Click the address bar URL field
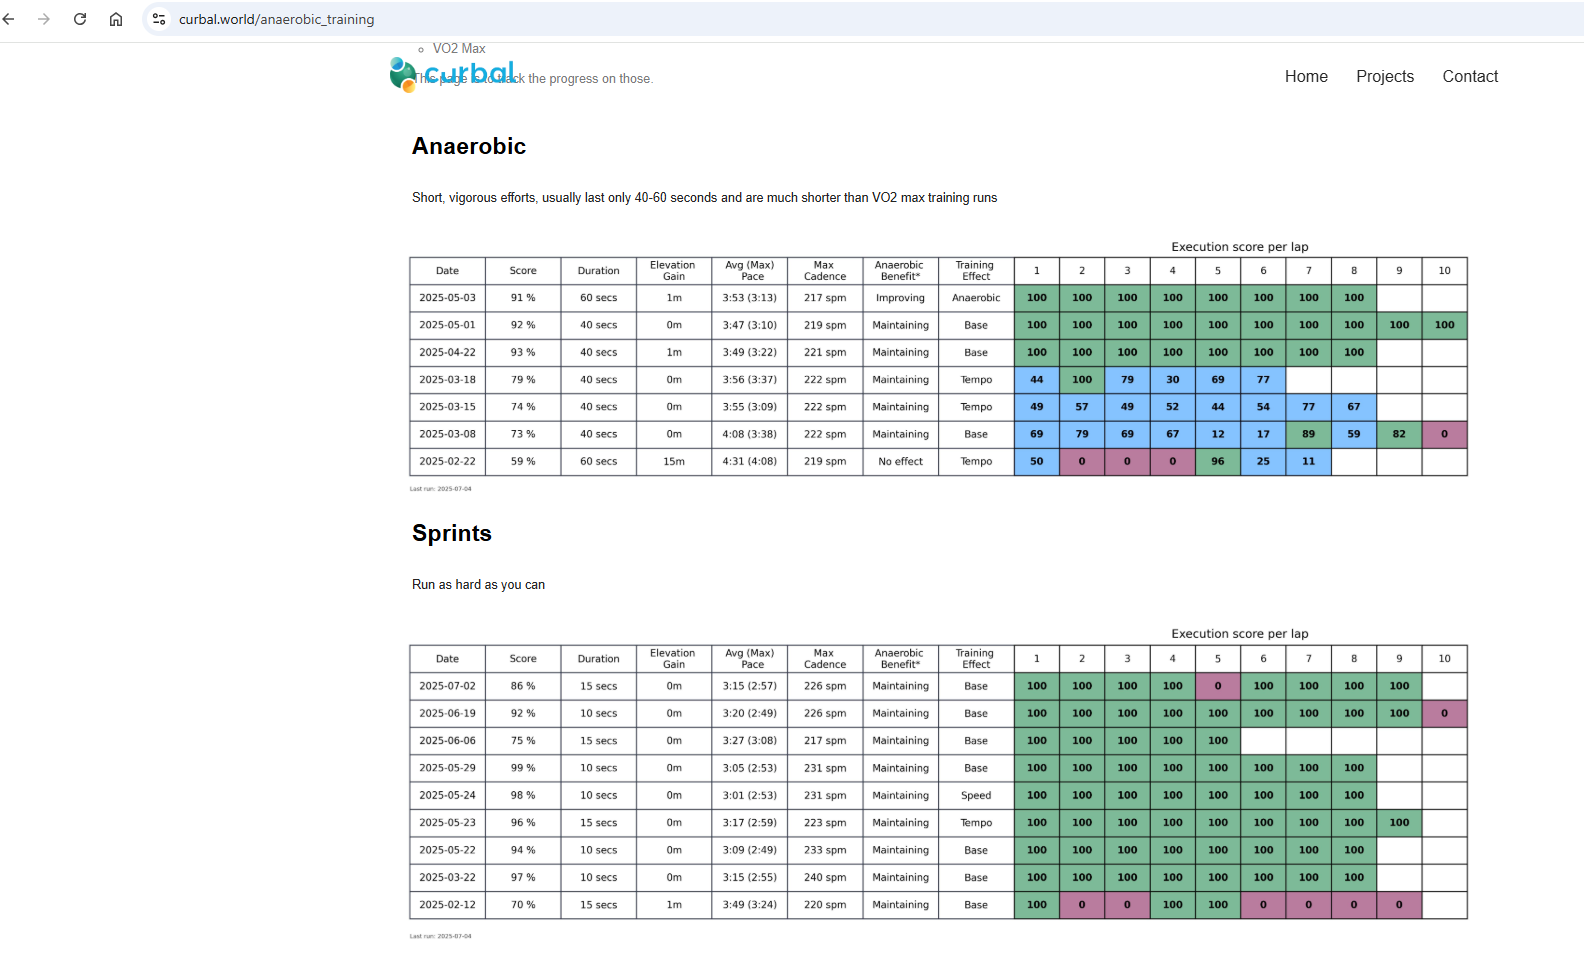1584x960 pixels. click(600, 19)
